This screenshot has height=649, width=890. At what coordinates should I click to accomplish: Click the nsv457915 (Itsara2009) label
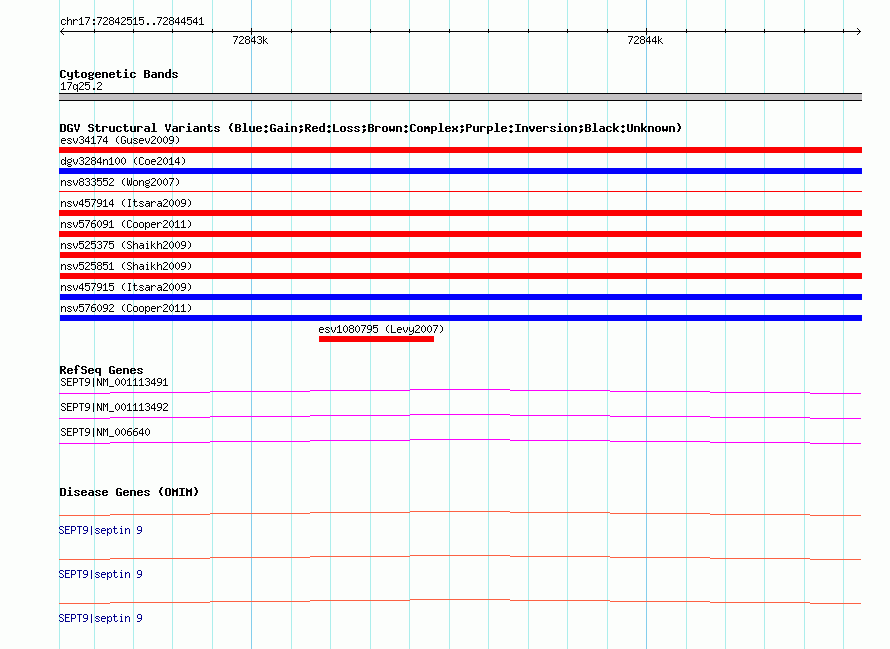[126, 287]
